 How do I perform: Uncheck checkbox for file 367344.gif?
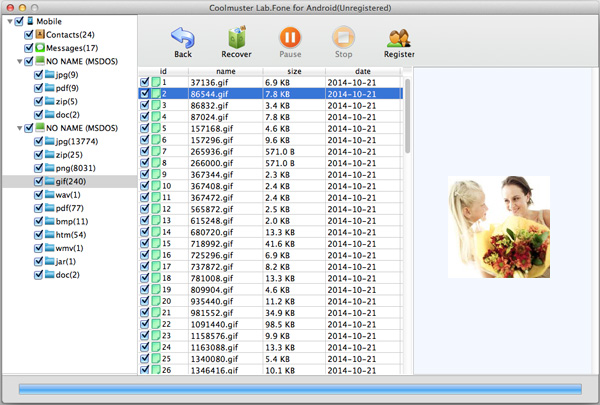[x=144, y=174]
